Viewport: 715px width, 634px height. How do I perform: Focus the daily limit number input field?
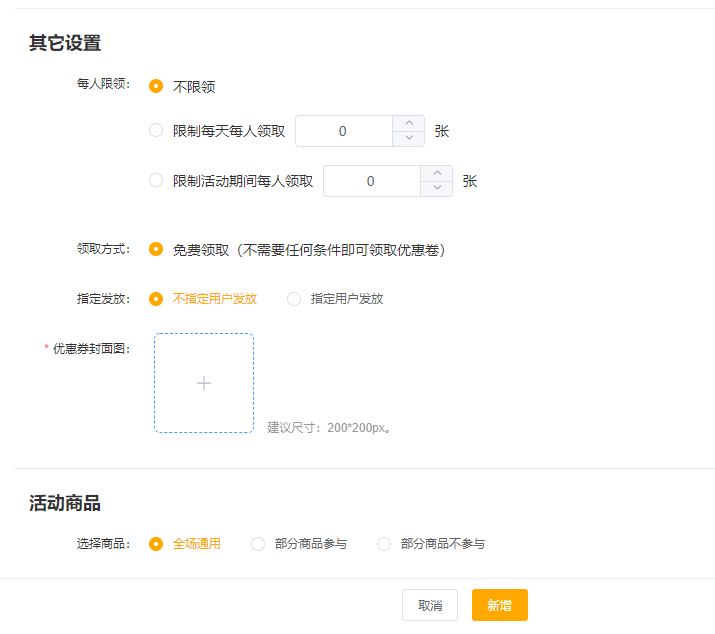point(343,131)
